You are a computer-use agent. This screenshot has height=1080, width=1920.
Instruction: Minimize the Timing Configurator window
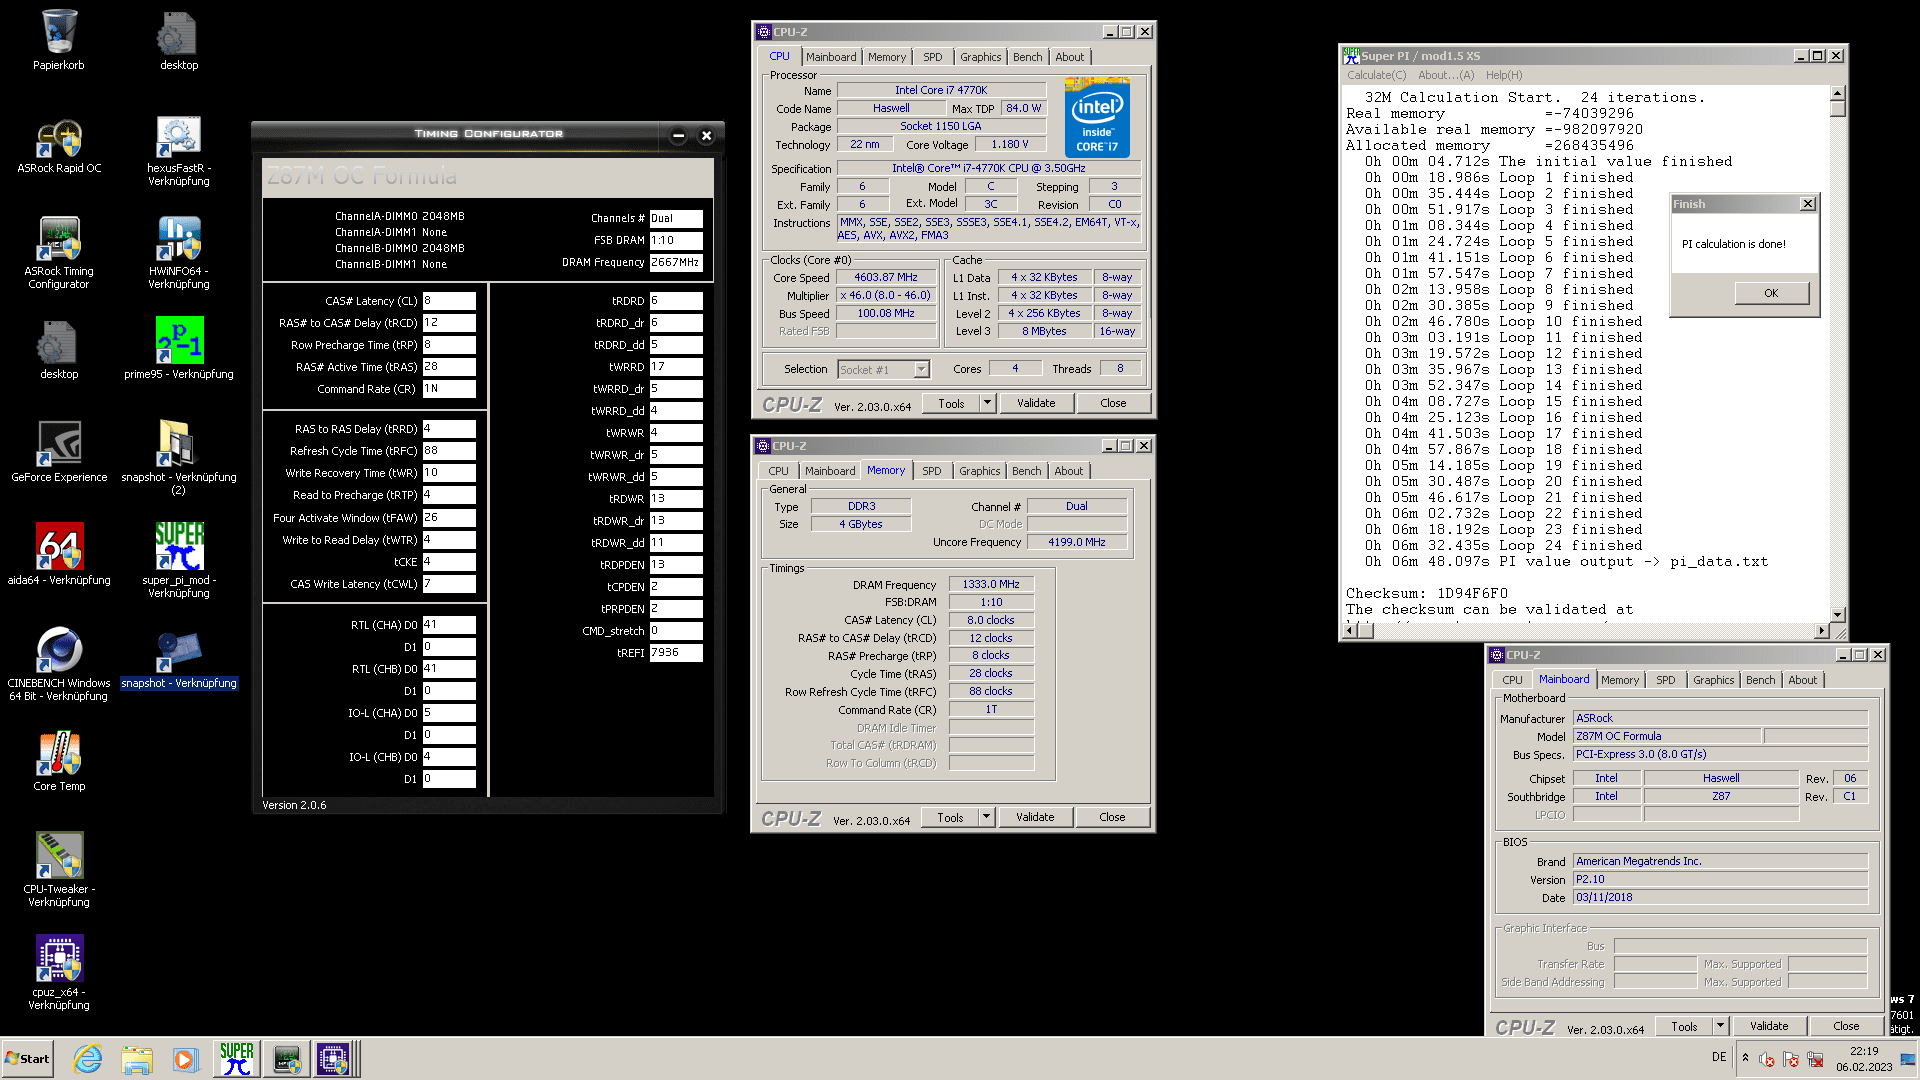coord(678,135)
